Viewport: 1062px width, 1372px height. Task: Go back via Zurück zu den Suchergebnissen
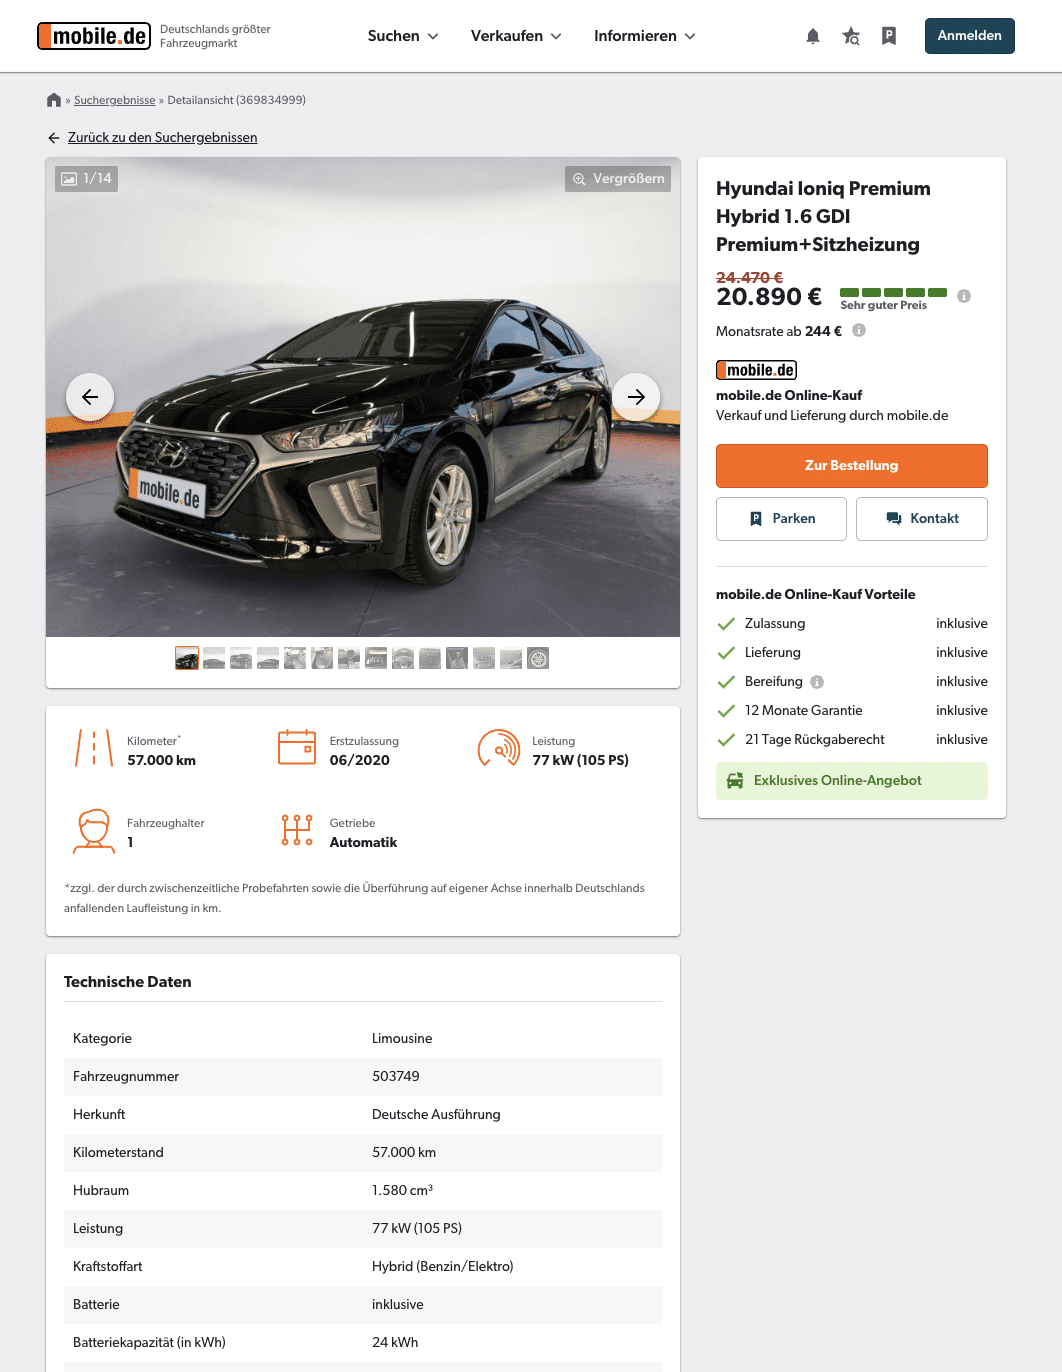coord(162,138)
